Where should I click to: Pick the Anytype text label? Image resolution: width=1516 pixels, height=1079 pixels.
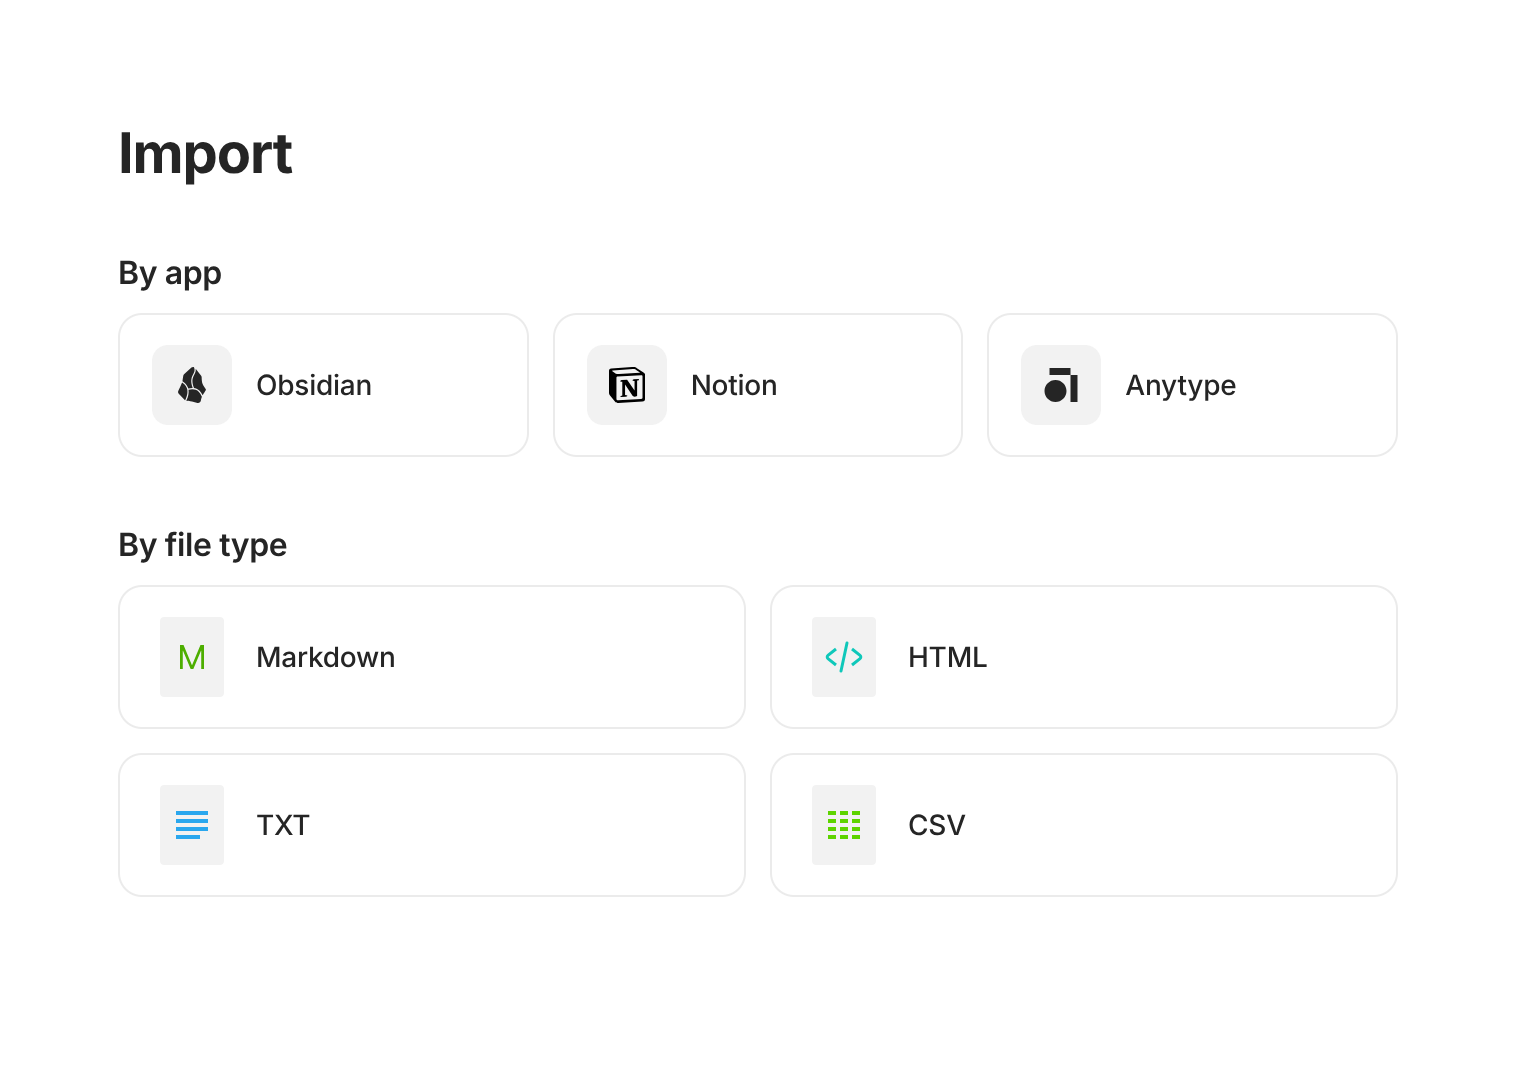(1181, 385)
